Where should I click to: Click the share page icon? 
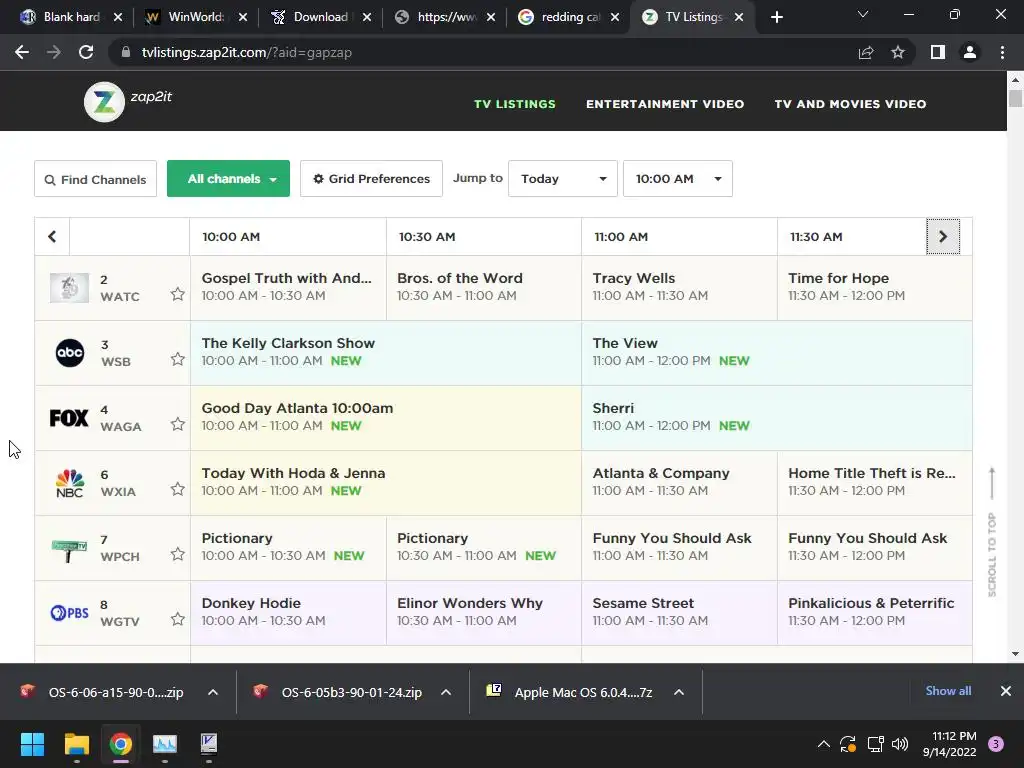[866, 52]
